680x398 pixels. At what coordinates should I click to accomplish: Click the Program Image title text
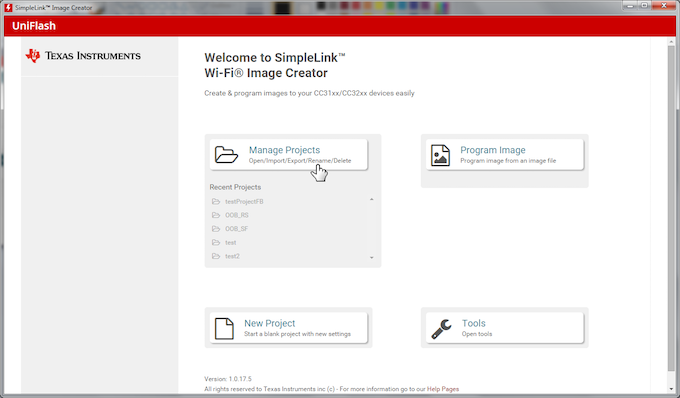click(x=493, y=150)
